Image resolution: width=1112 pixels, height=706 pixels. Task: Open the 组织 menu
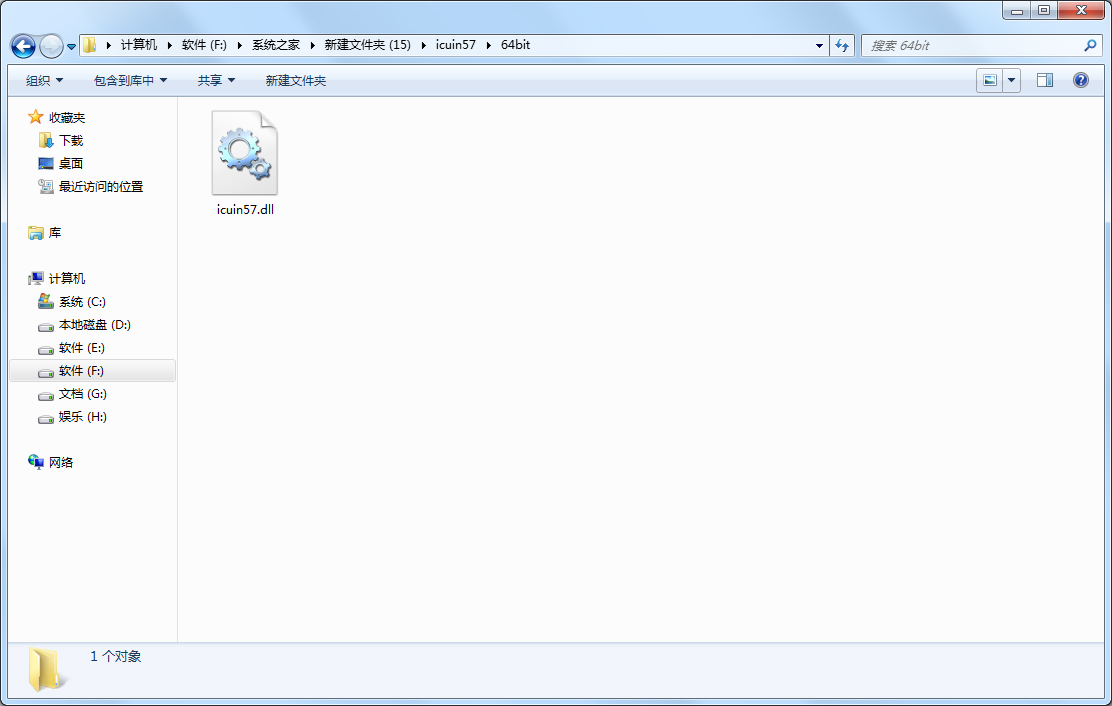coord(44,80)
